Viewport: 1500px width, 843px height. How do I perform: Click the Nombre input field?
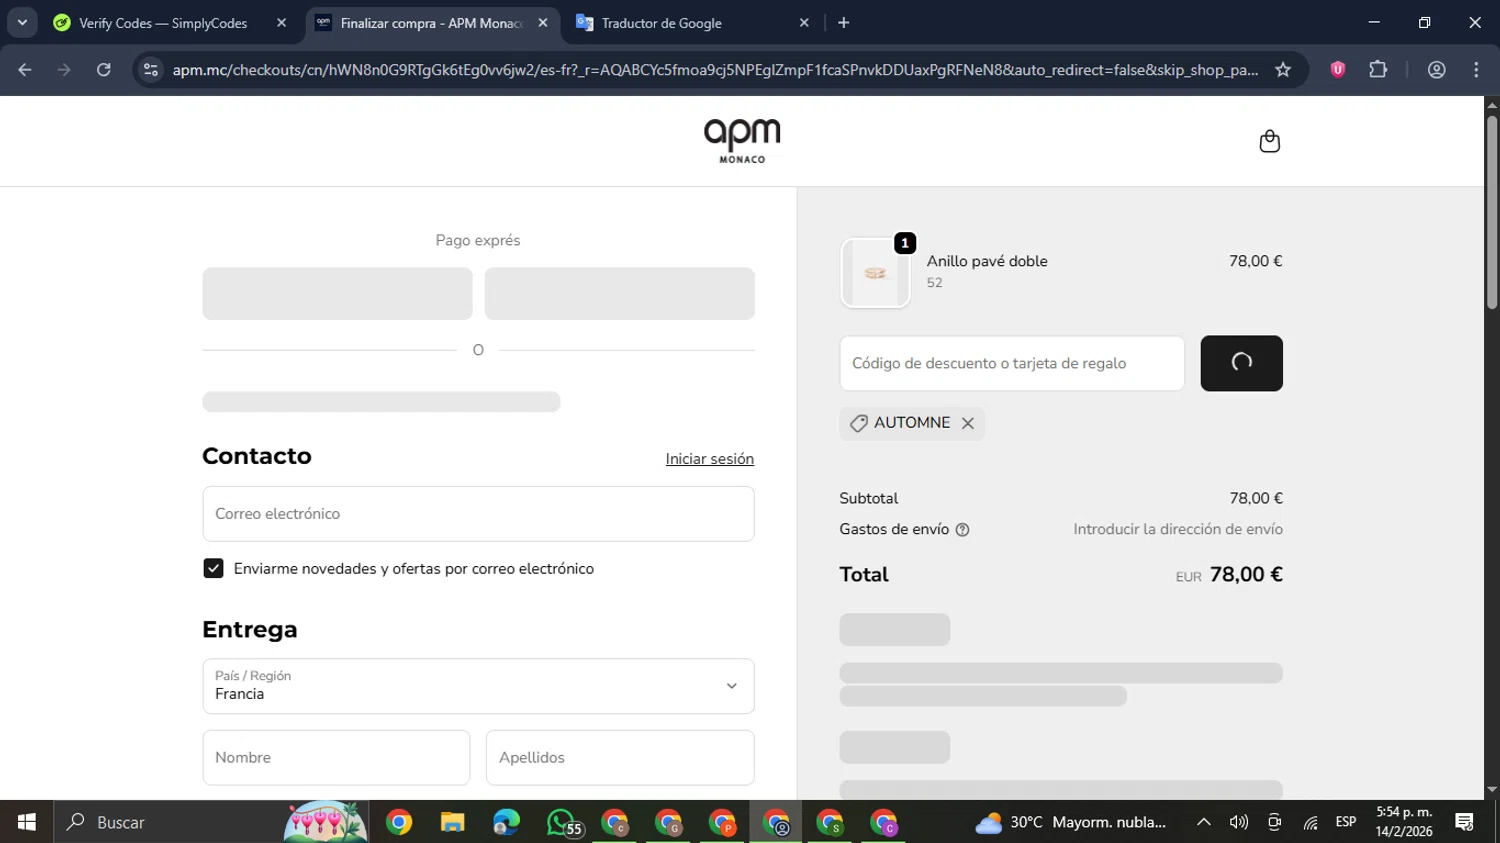coord(336,757)
